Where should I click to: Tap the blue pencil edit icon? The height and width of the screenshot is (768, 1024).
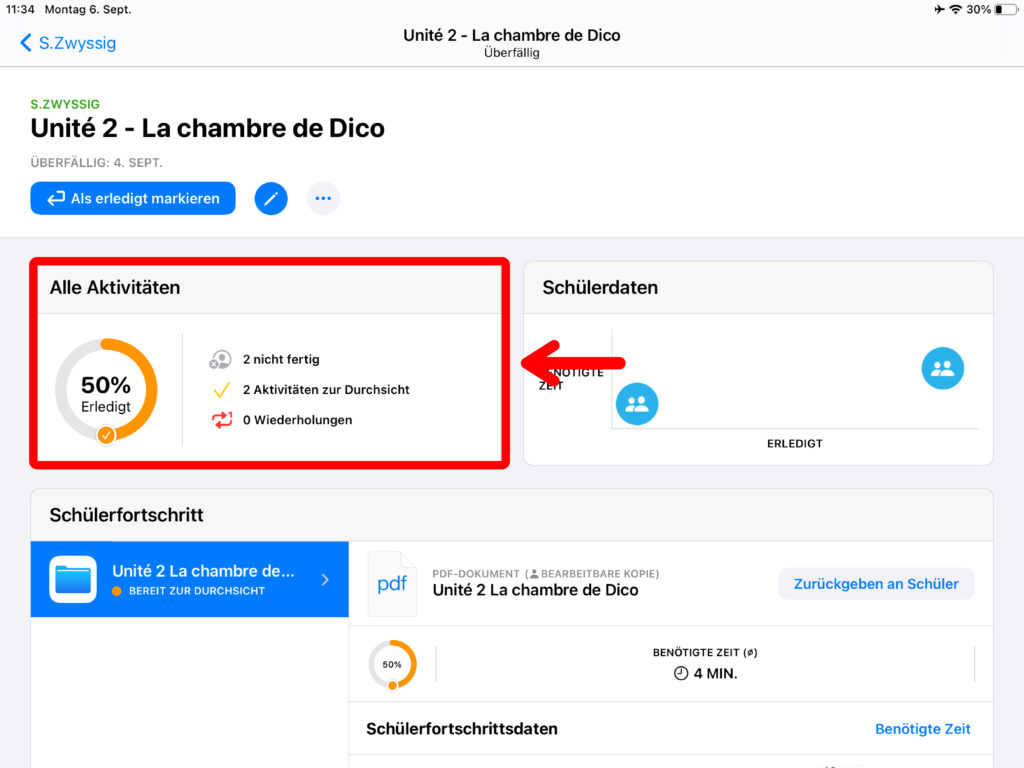pos(271,198)
